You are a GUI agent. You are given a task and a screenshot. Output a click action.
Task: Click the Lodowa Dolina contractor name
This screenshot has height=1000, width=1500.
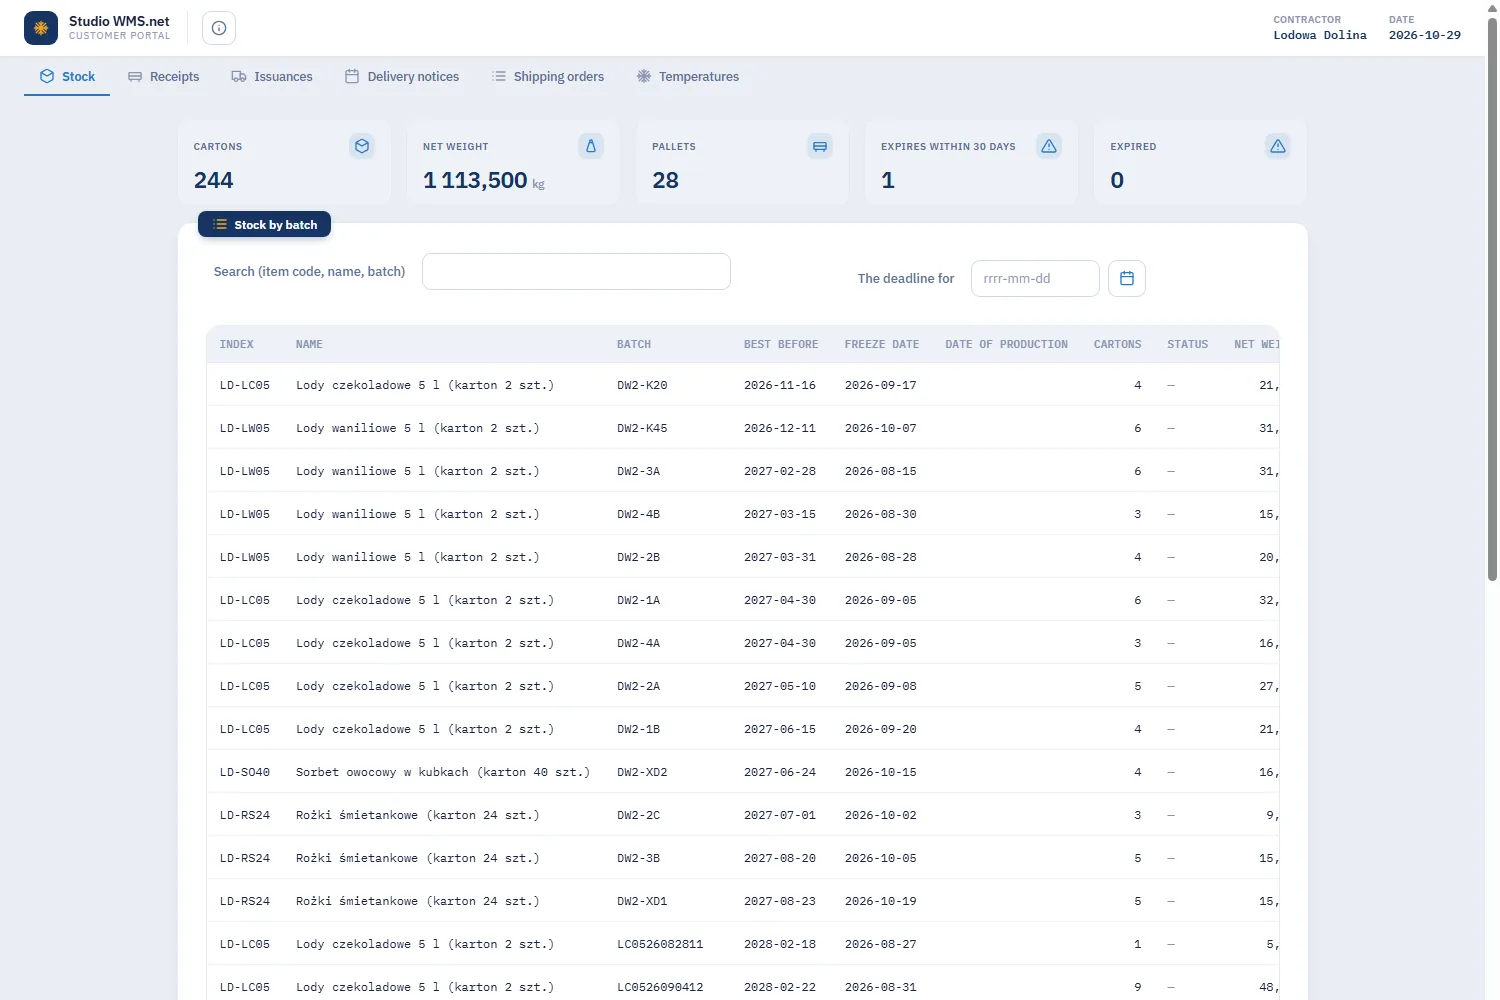[1320, 35]
